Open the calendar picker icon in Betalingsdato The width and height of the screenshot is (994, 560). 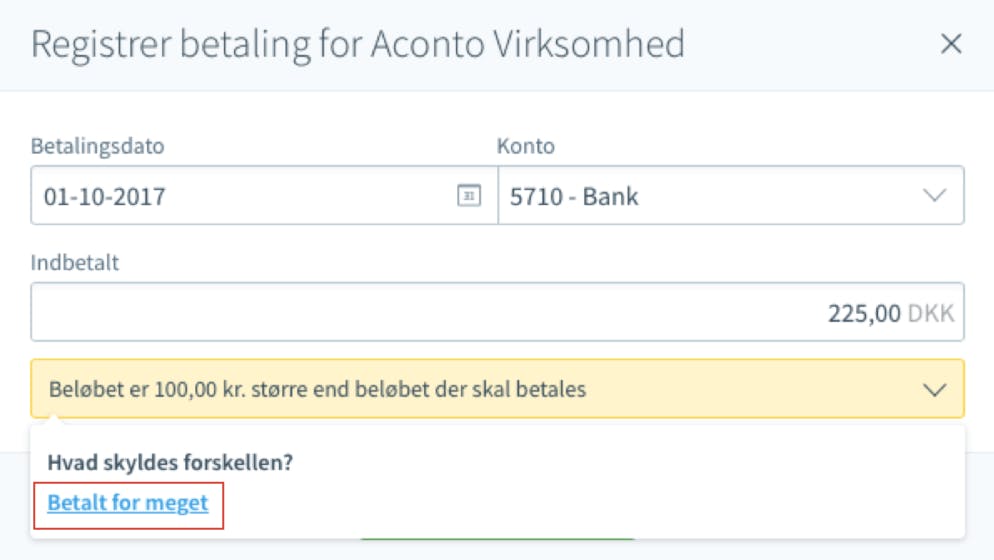(x=468, y=195)
